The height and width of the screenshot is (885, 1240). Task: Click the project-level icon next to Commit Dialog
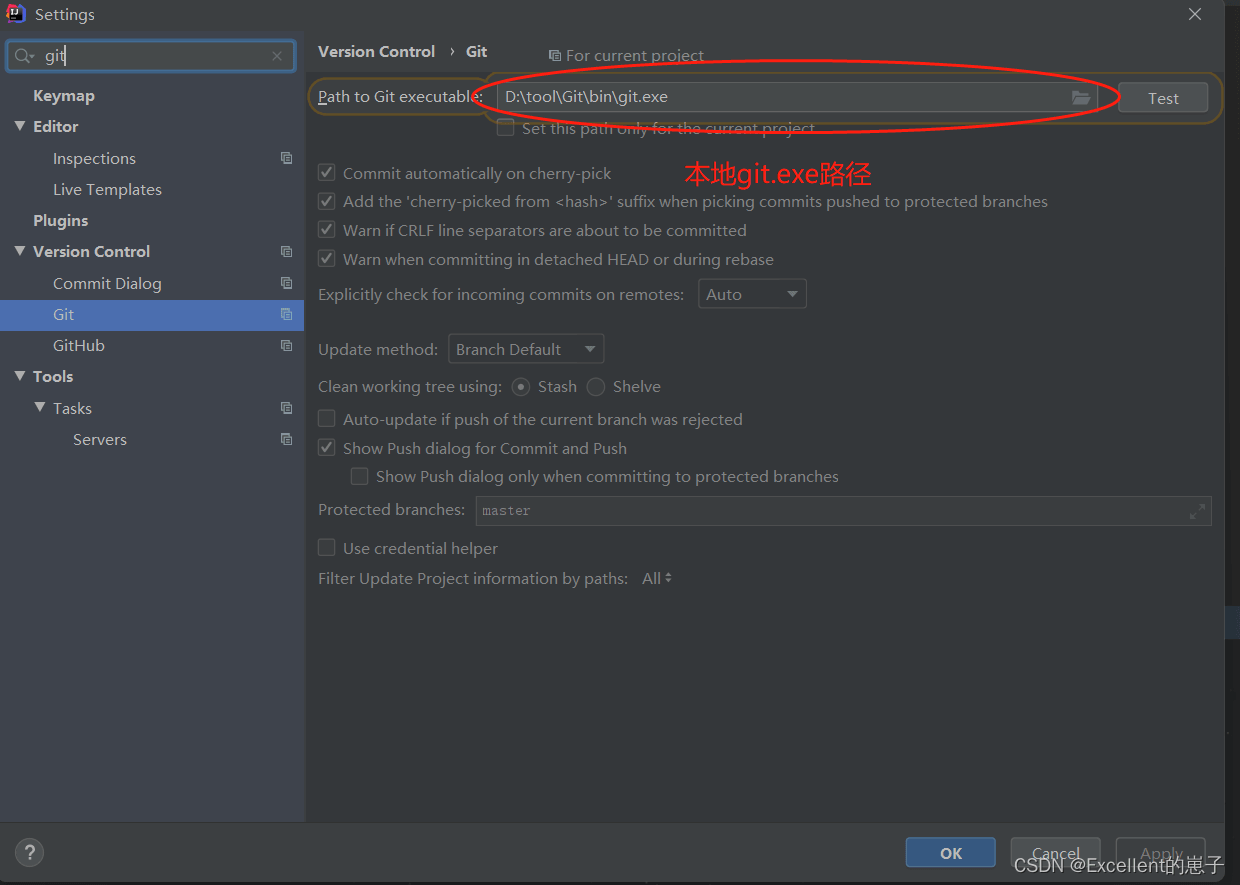(287, 283)
